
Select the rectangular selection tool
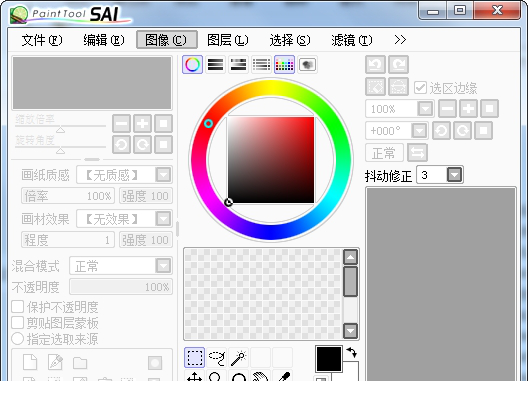click(194, 358)
